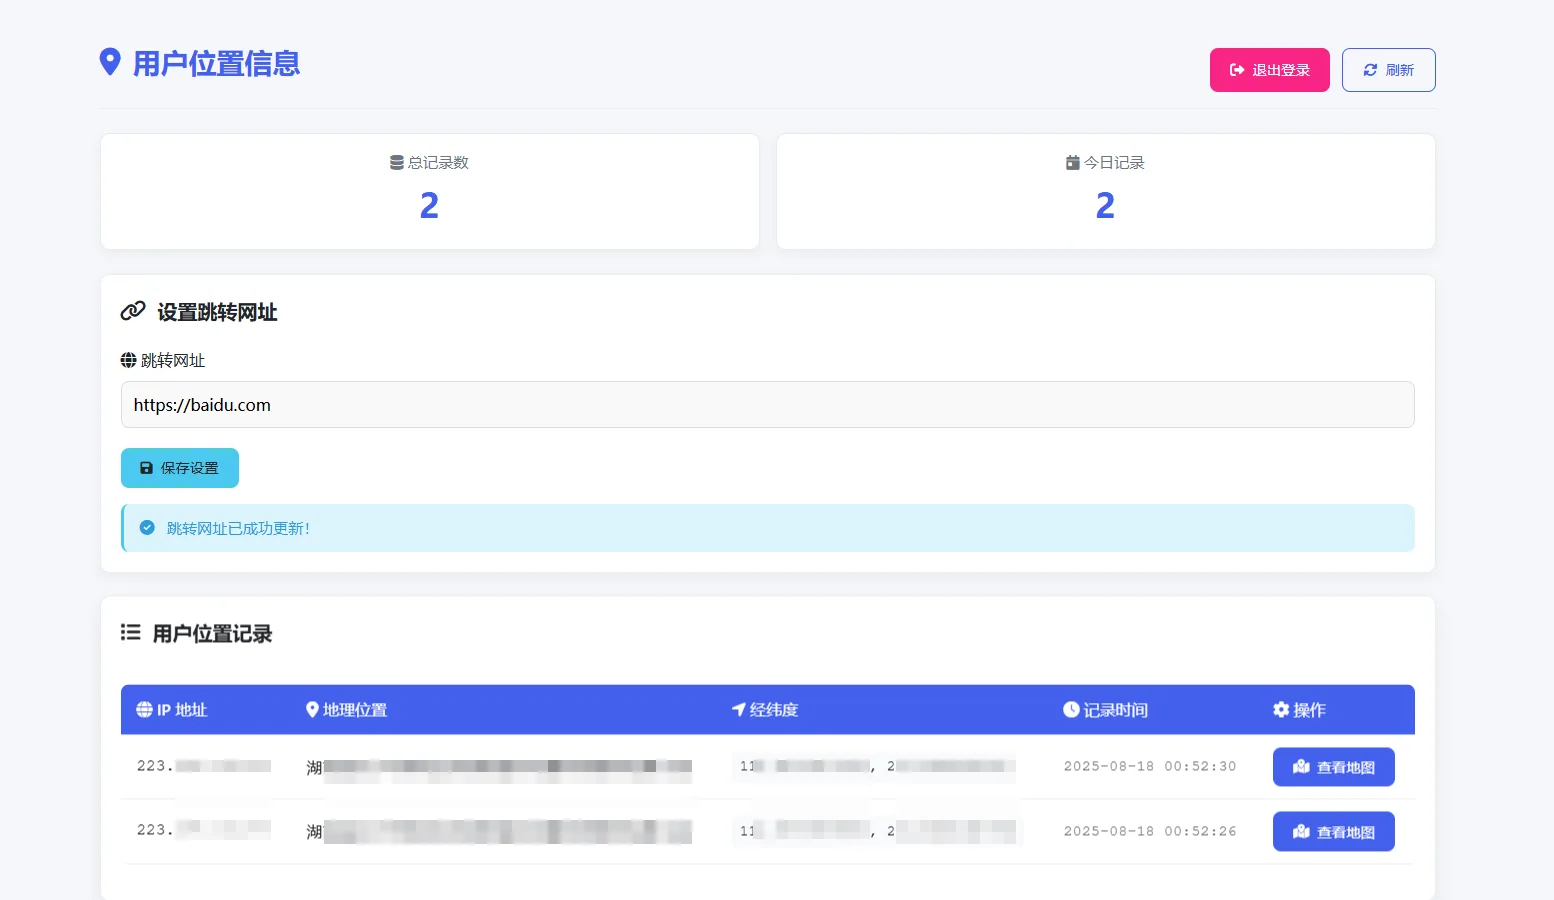
Task: Click the list icon beside 用户位置记录
Action: [x=130, y=632]
